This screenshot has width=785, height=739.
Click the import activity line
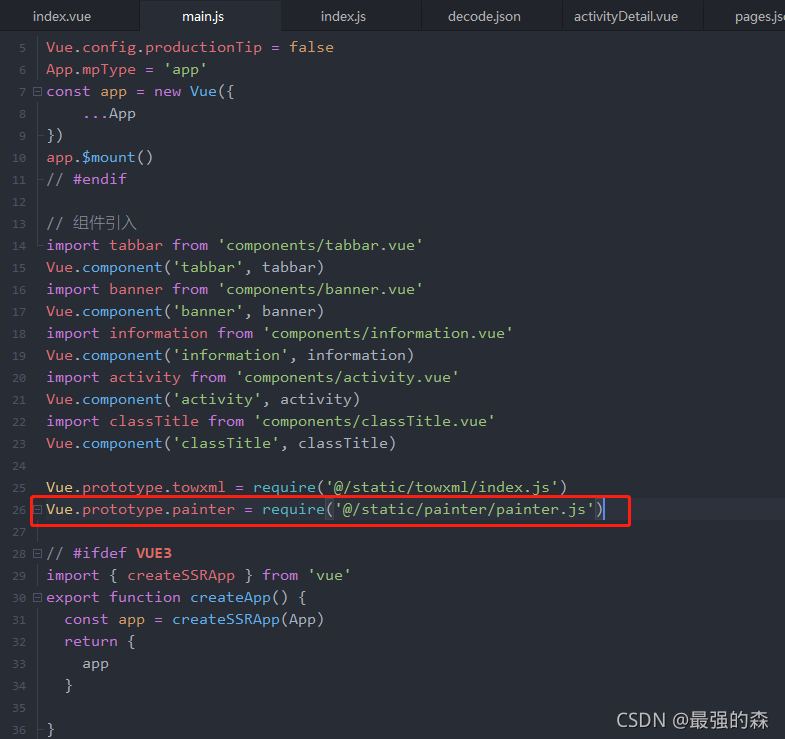click(252, 378)
